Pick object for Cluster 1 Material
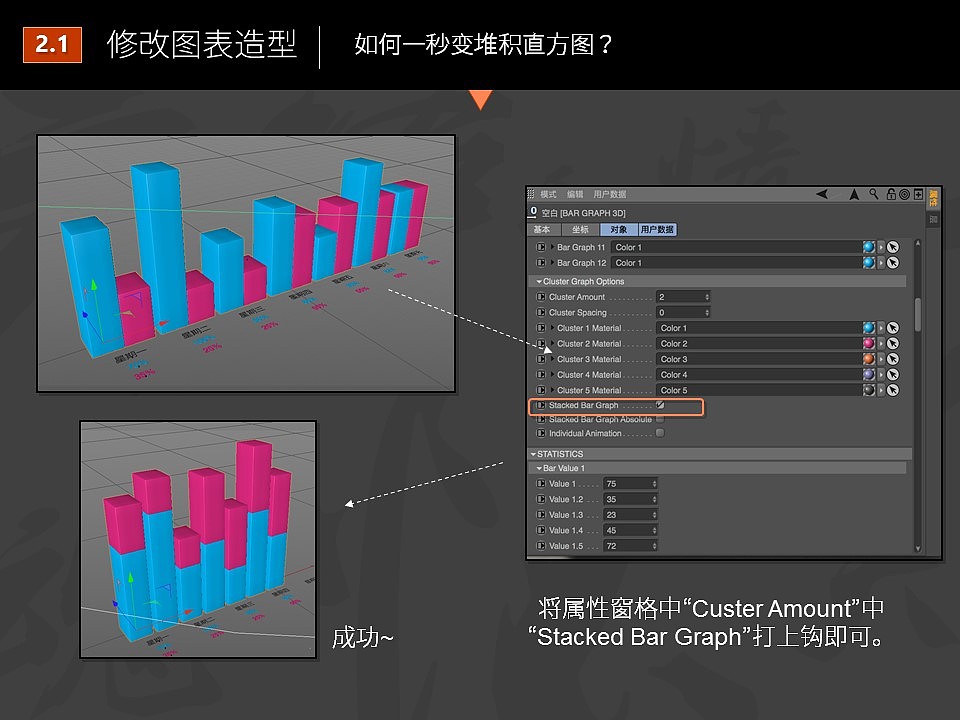 coord(893,328)
